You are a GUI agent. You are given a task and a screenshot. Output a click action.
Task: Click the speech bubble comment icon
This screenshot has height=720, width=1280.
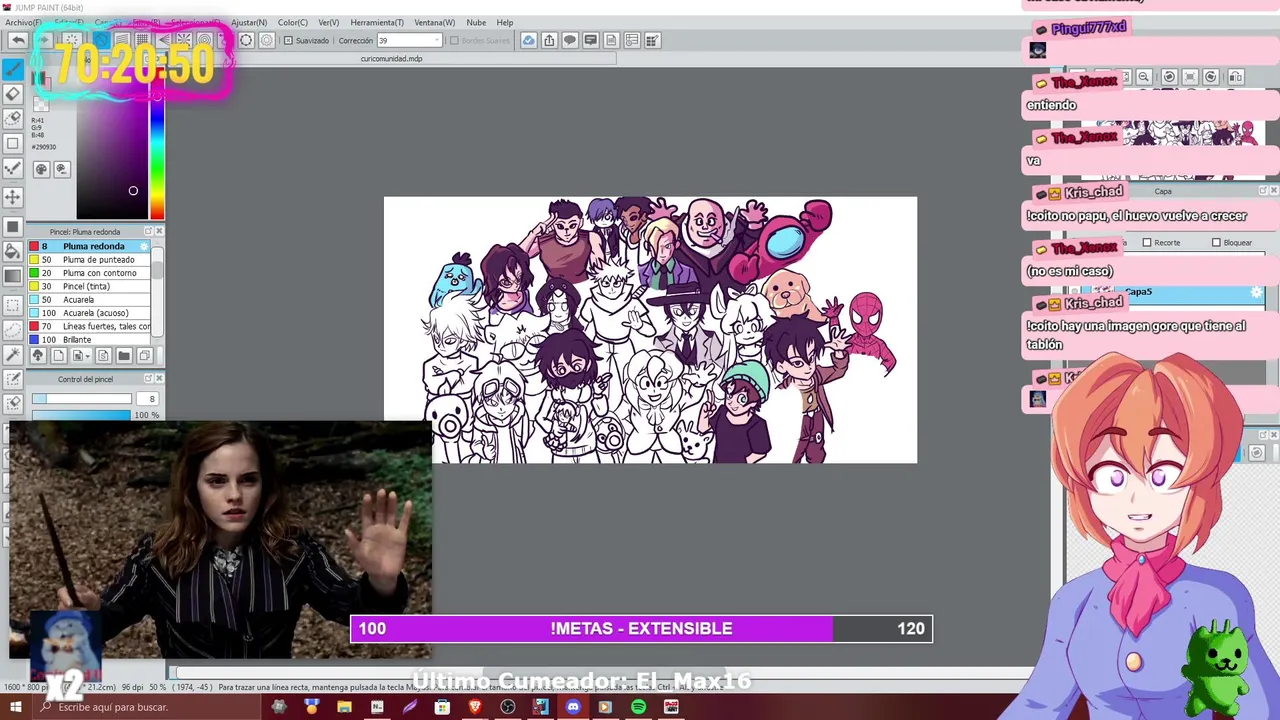click(570, 40)
